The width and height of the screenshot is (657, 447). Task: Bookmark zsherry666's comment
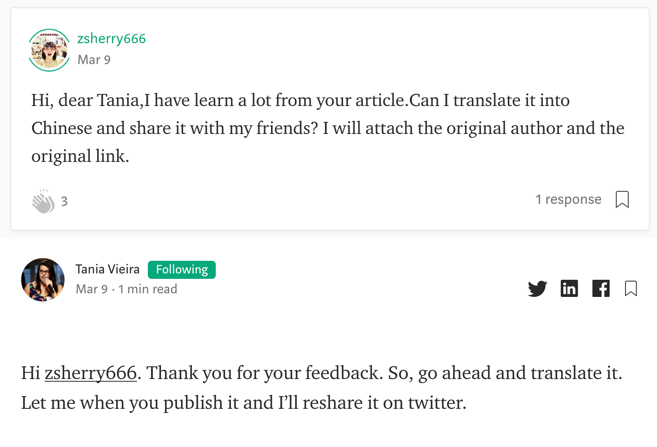[622, 200]
